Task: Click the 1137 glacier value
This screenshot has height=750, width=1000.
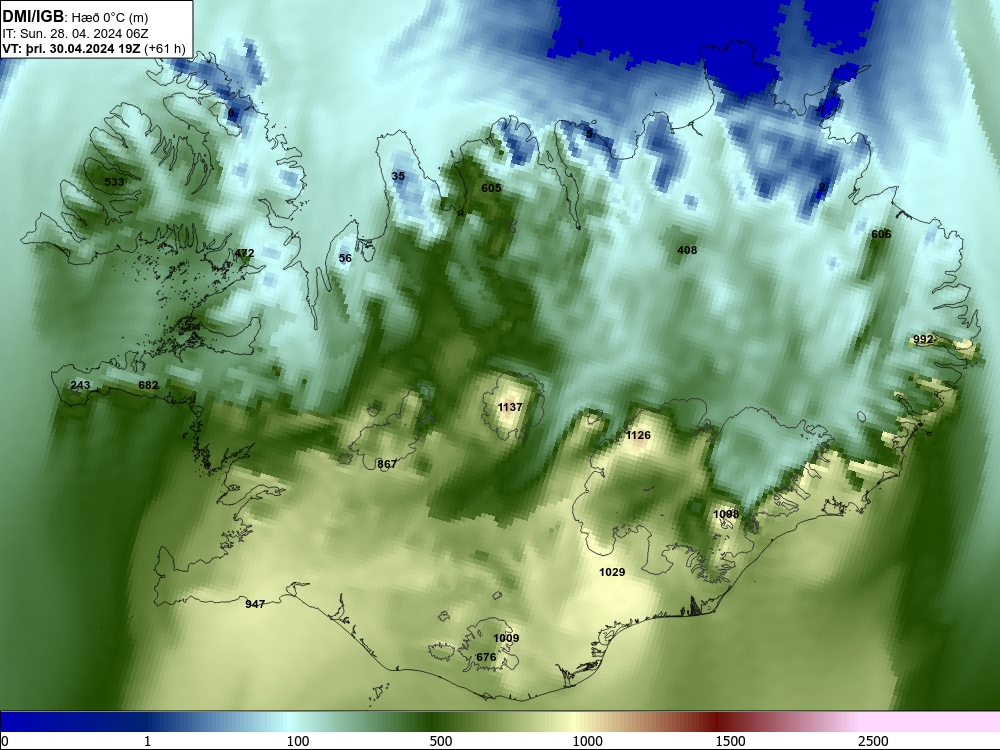Action: [x=510, y=408]
